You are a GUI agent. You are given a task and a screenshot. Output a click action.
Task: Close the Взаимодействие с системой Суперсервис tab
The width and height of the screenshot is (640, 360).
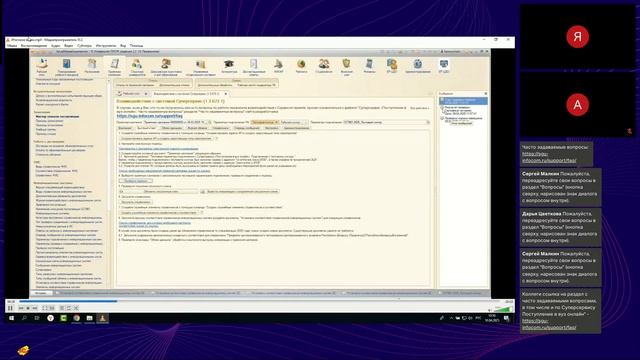coord(226,94)
